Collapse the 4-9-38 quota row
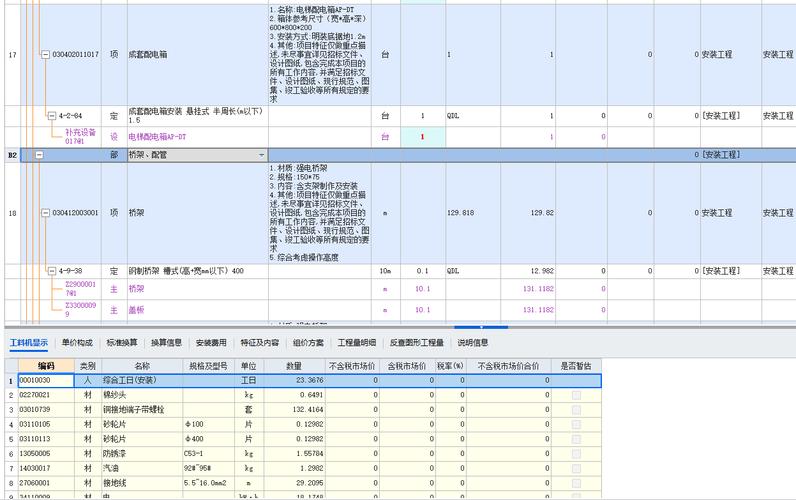Image resolution: width=796 pixels, height=500 pixels. [x=51, y=271]
